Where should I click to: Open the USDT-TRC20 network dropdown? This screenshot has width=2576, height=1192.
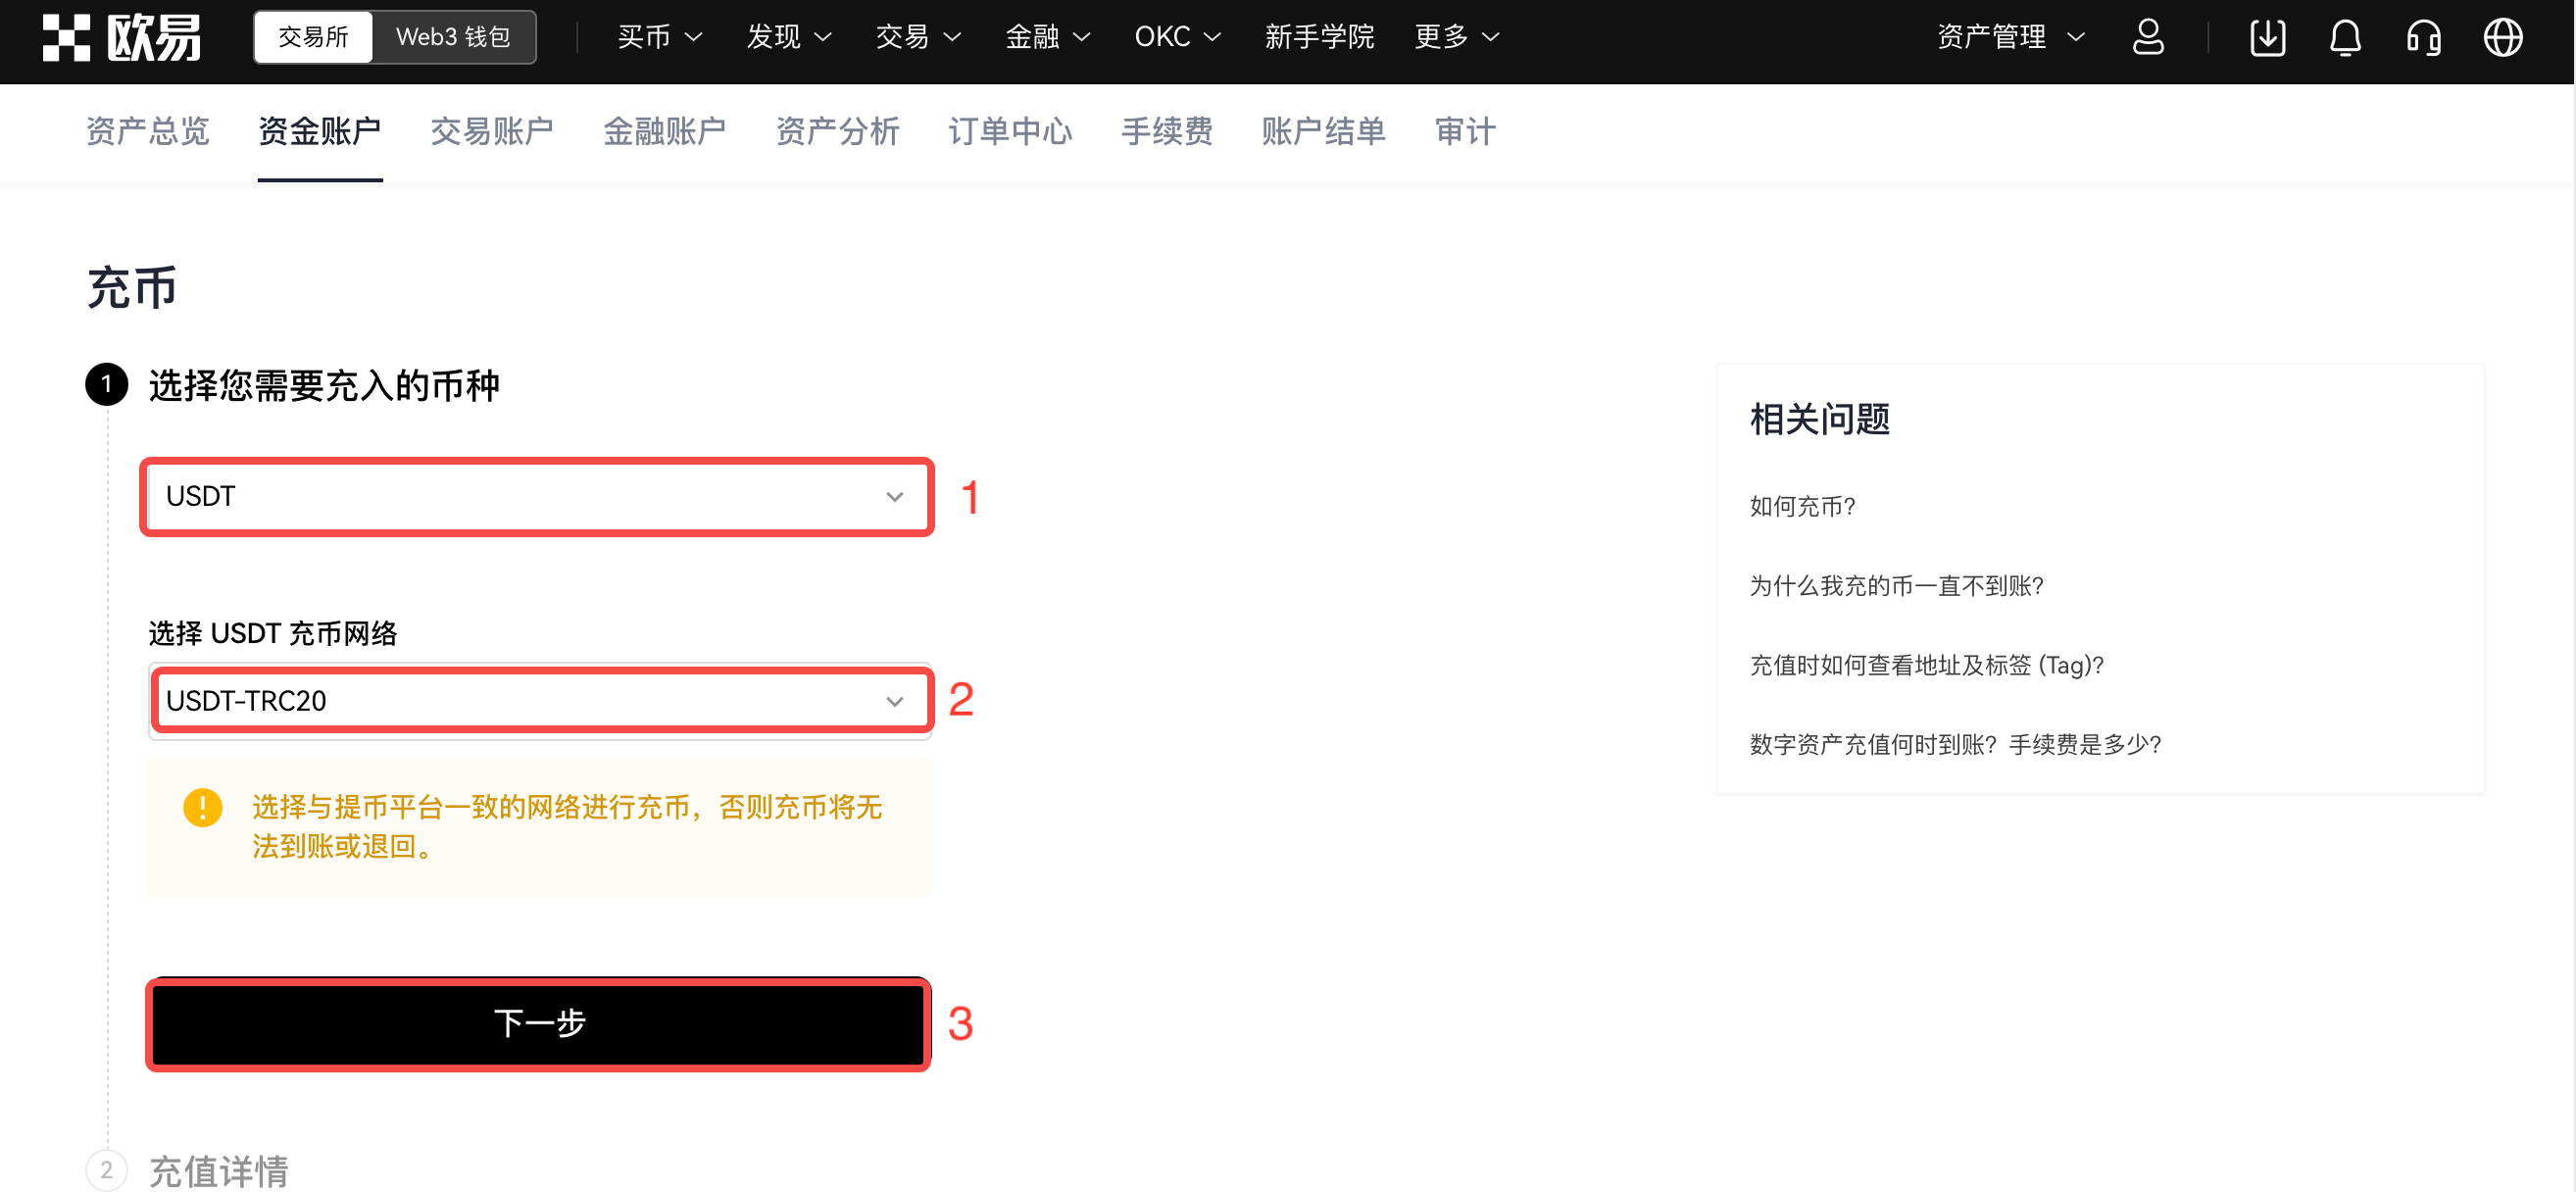pyautogui.click(x=539, y=701)
